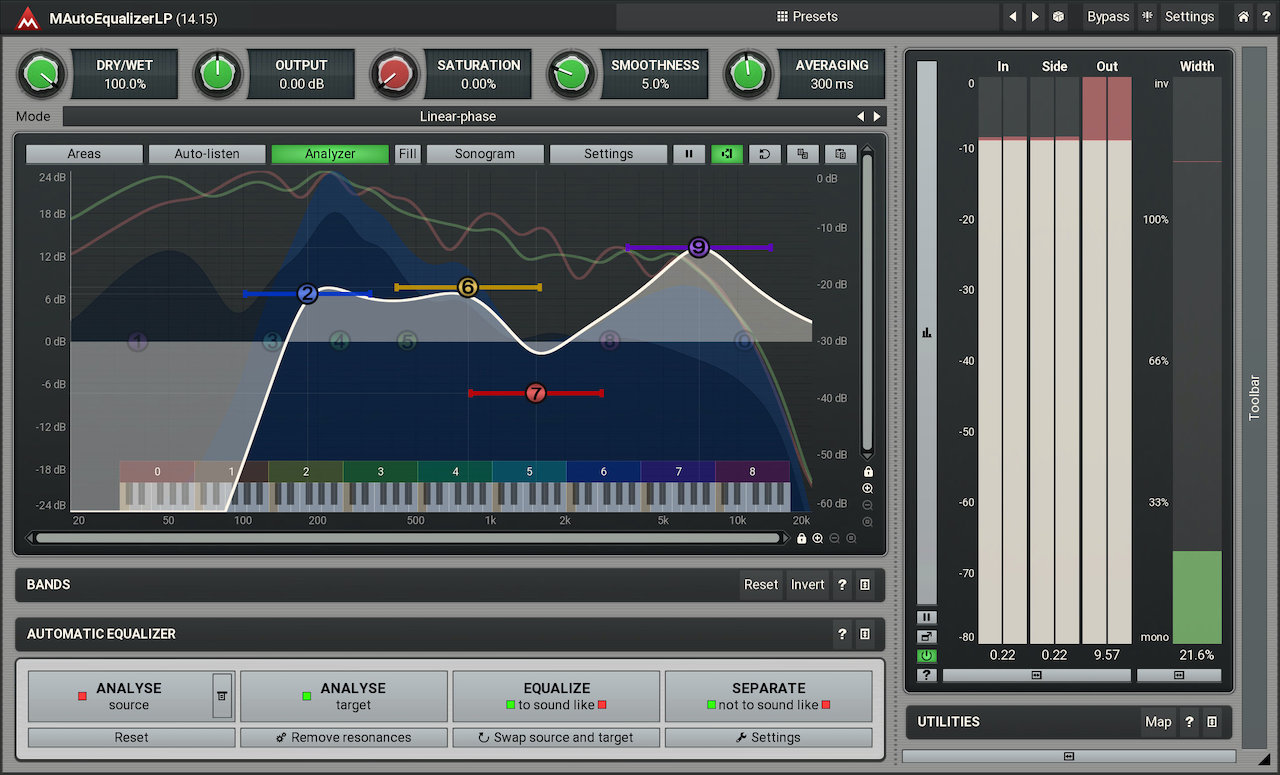The height and width of the screenshot is (775, 1280).
Task: Open the Bands panel help icon
Action: 842,585
